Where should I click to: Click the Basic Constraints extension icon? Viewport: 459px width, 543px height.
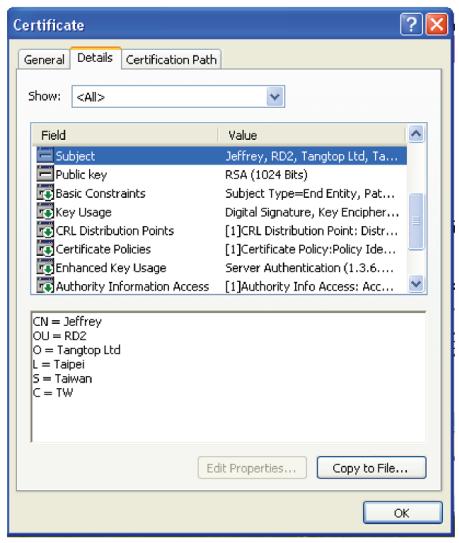tap(45, 193)
